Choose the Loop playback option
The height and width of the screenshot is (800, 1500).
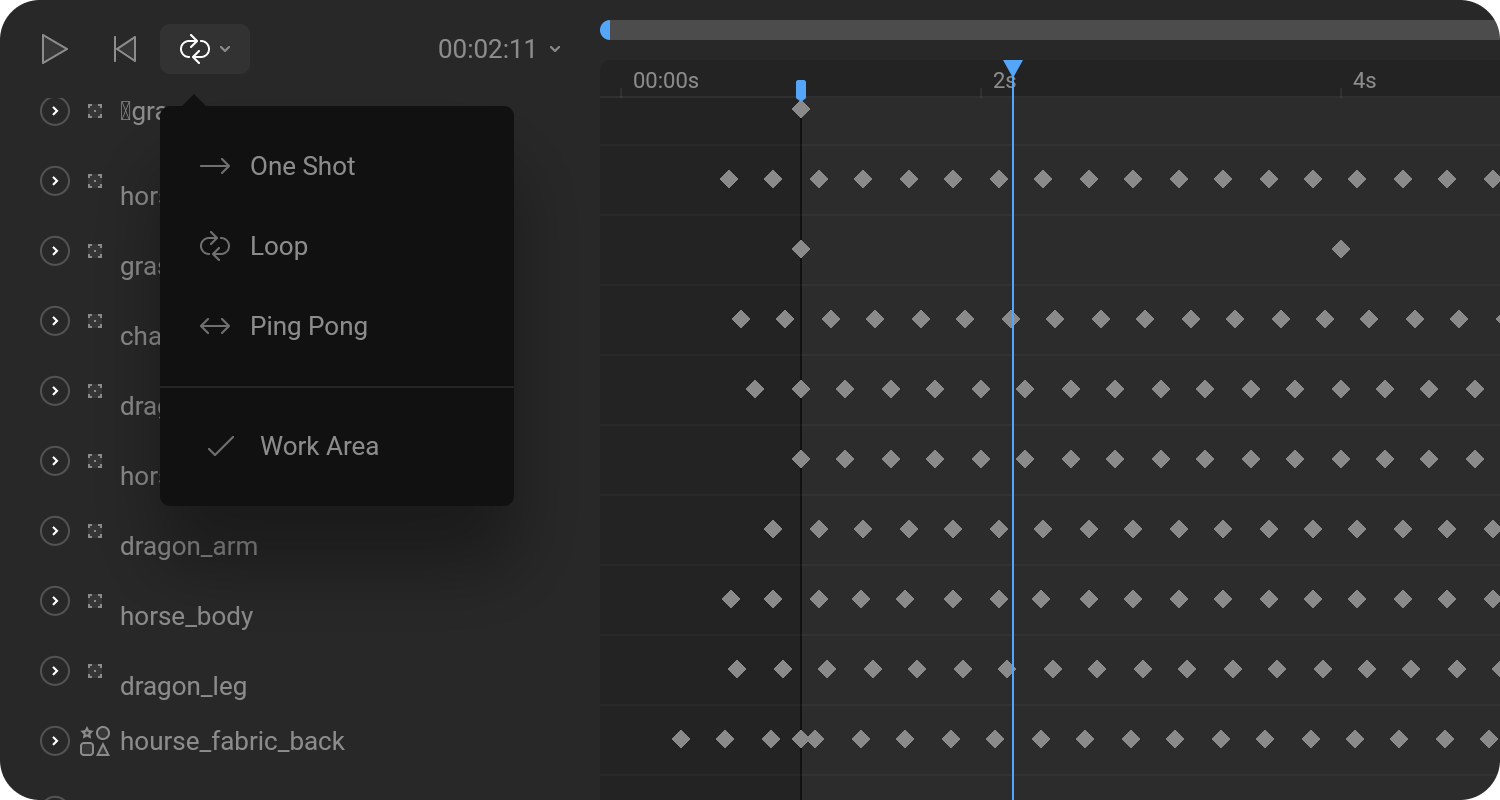pos(278,246)
